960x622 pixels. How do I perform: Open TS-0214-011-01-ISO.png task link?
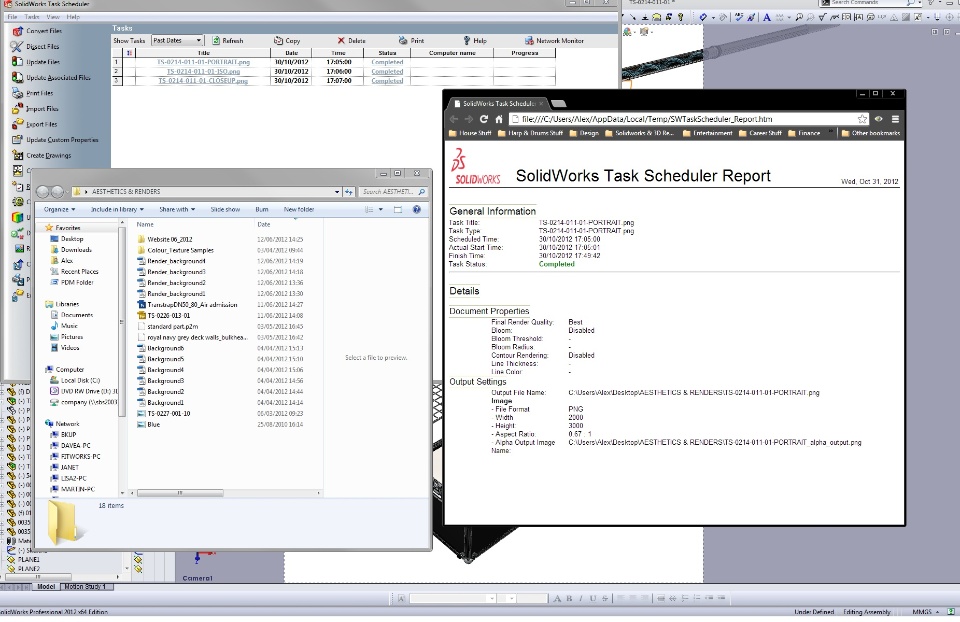click(203, 72)
